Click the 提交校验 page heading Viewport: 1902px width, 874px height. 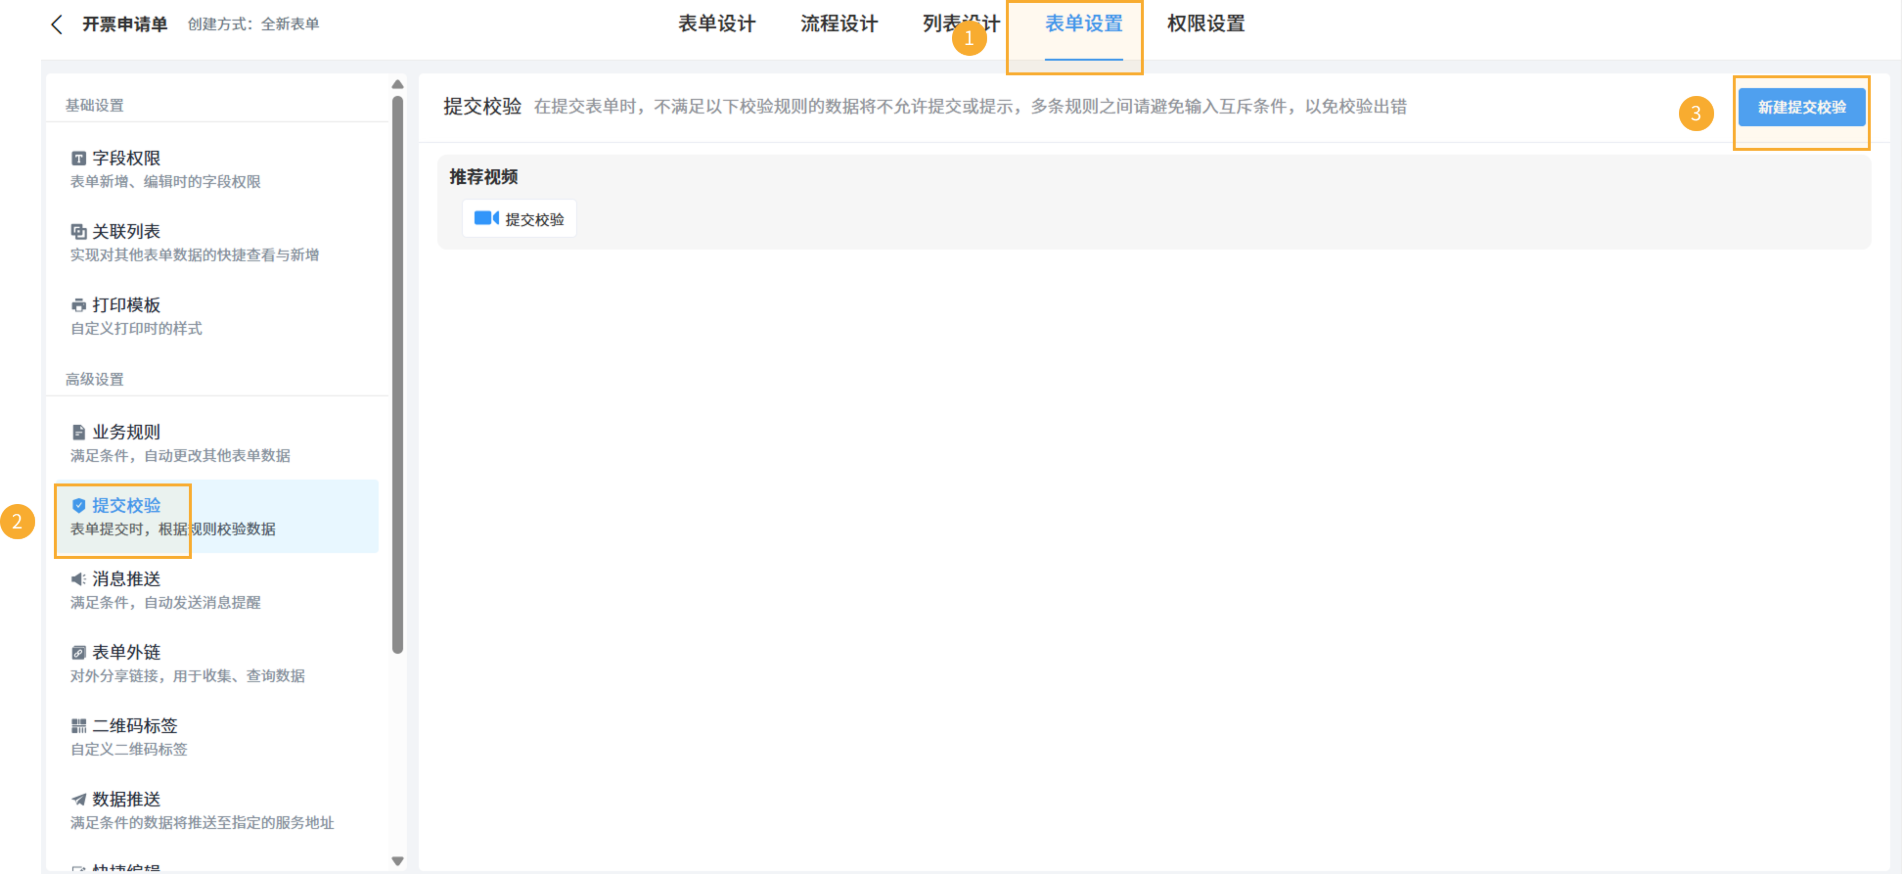482,106
